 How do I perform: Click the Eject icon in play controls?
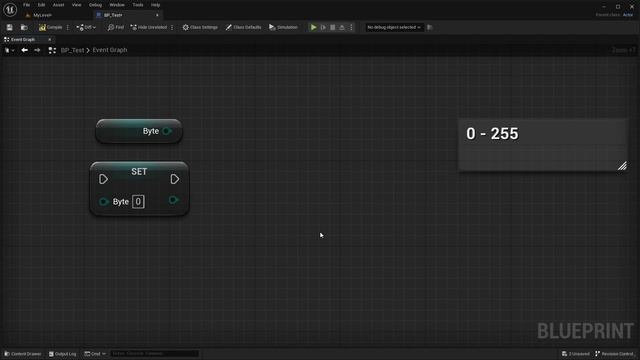point(342,27)
